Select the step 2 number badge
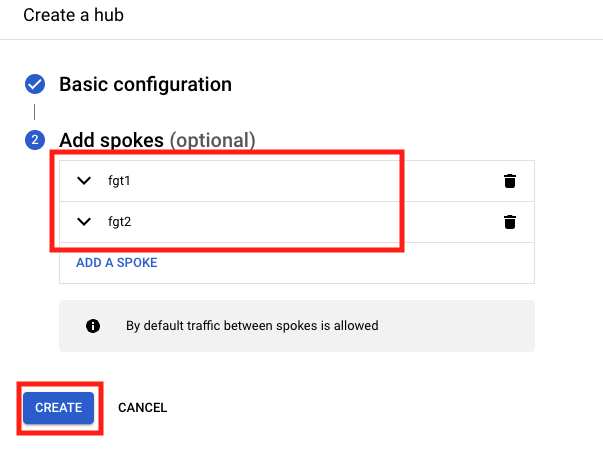603x454 pixels. pyautogui.click(x=35, y=140)
